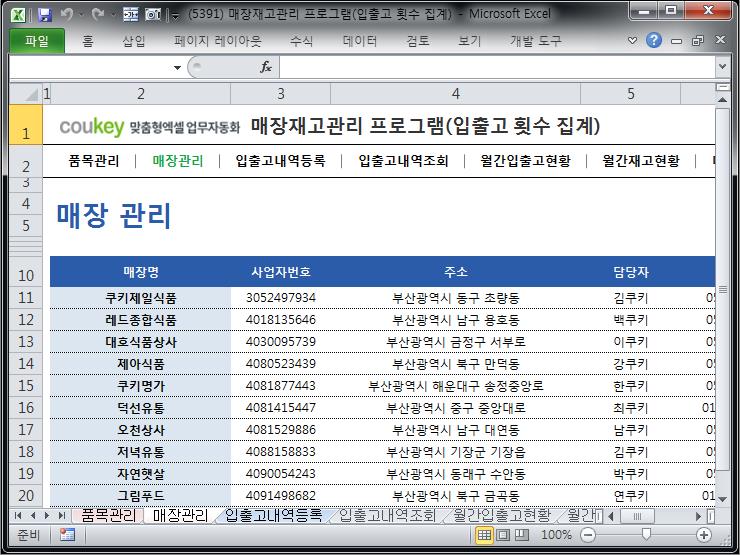The image size is (740, 555).
Task: Switch to Normal view icon in status bar
Action: 484,535
